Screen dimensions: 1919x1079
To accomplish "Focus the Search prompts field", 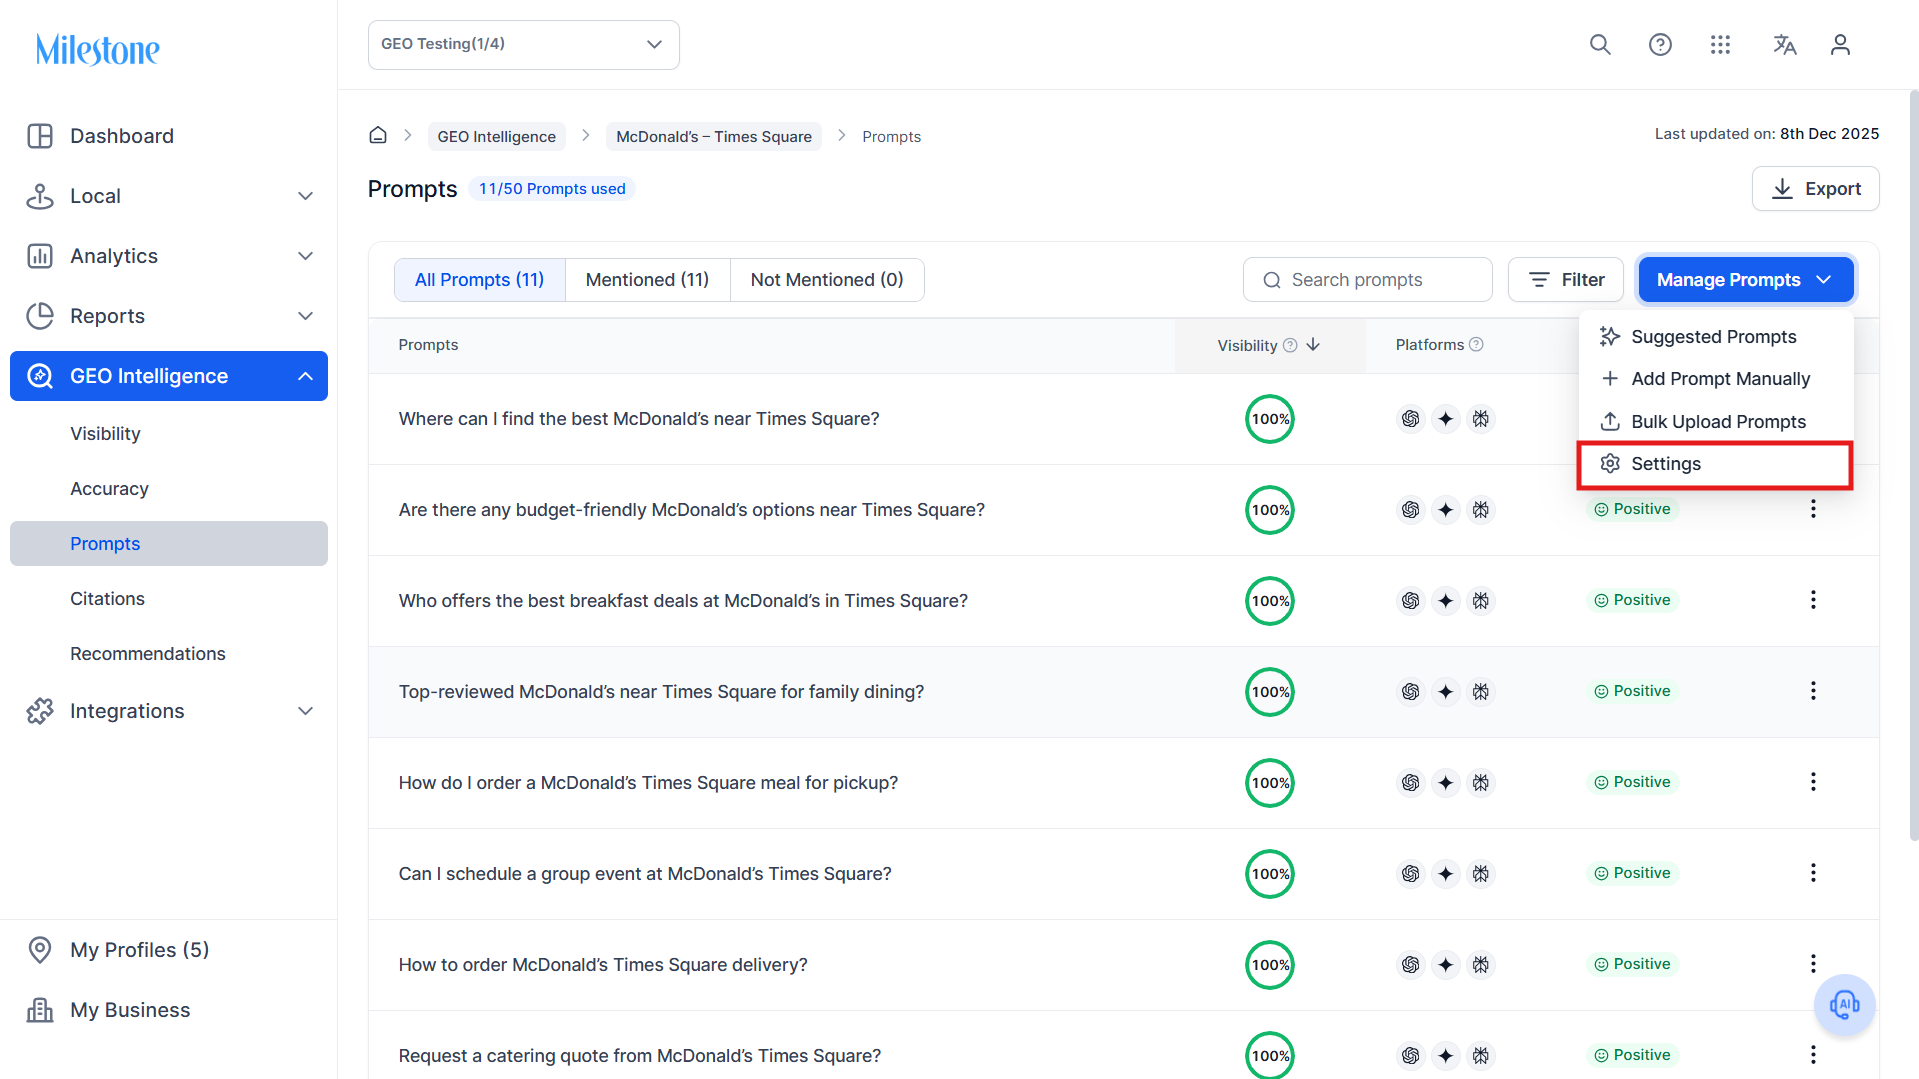I will point(1368,280).
